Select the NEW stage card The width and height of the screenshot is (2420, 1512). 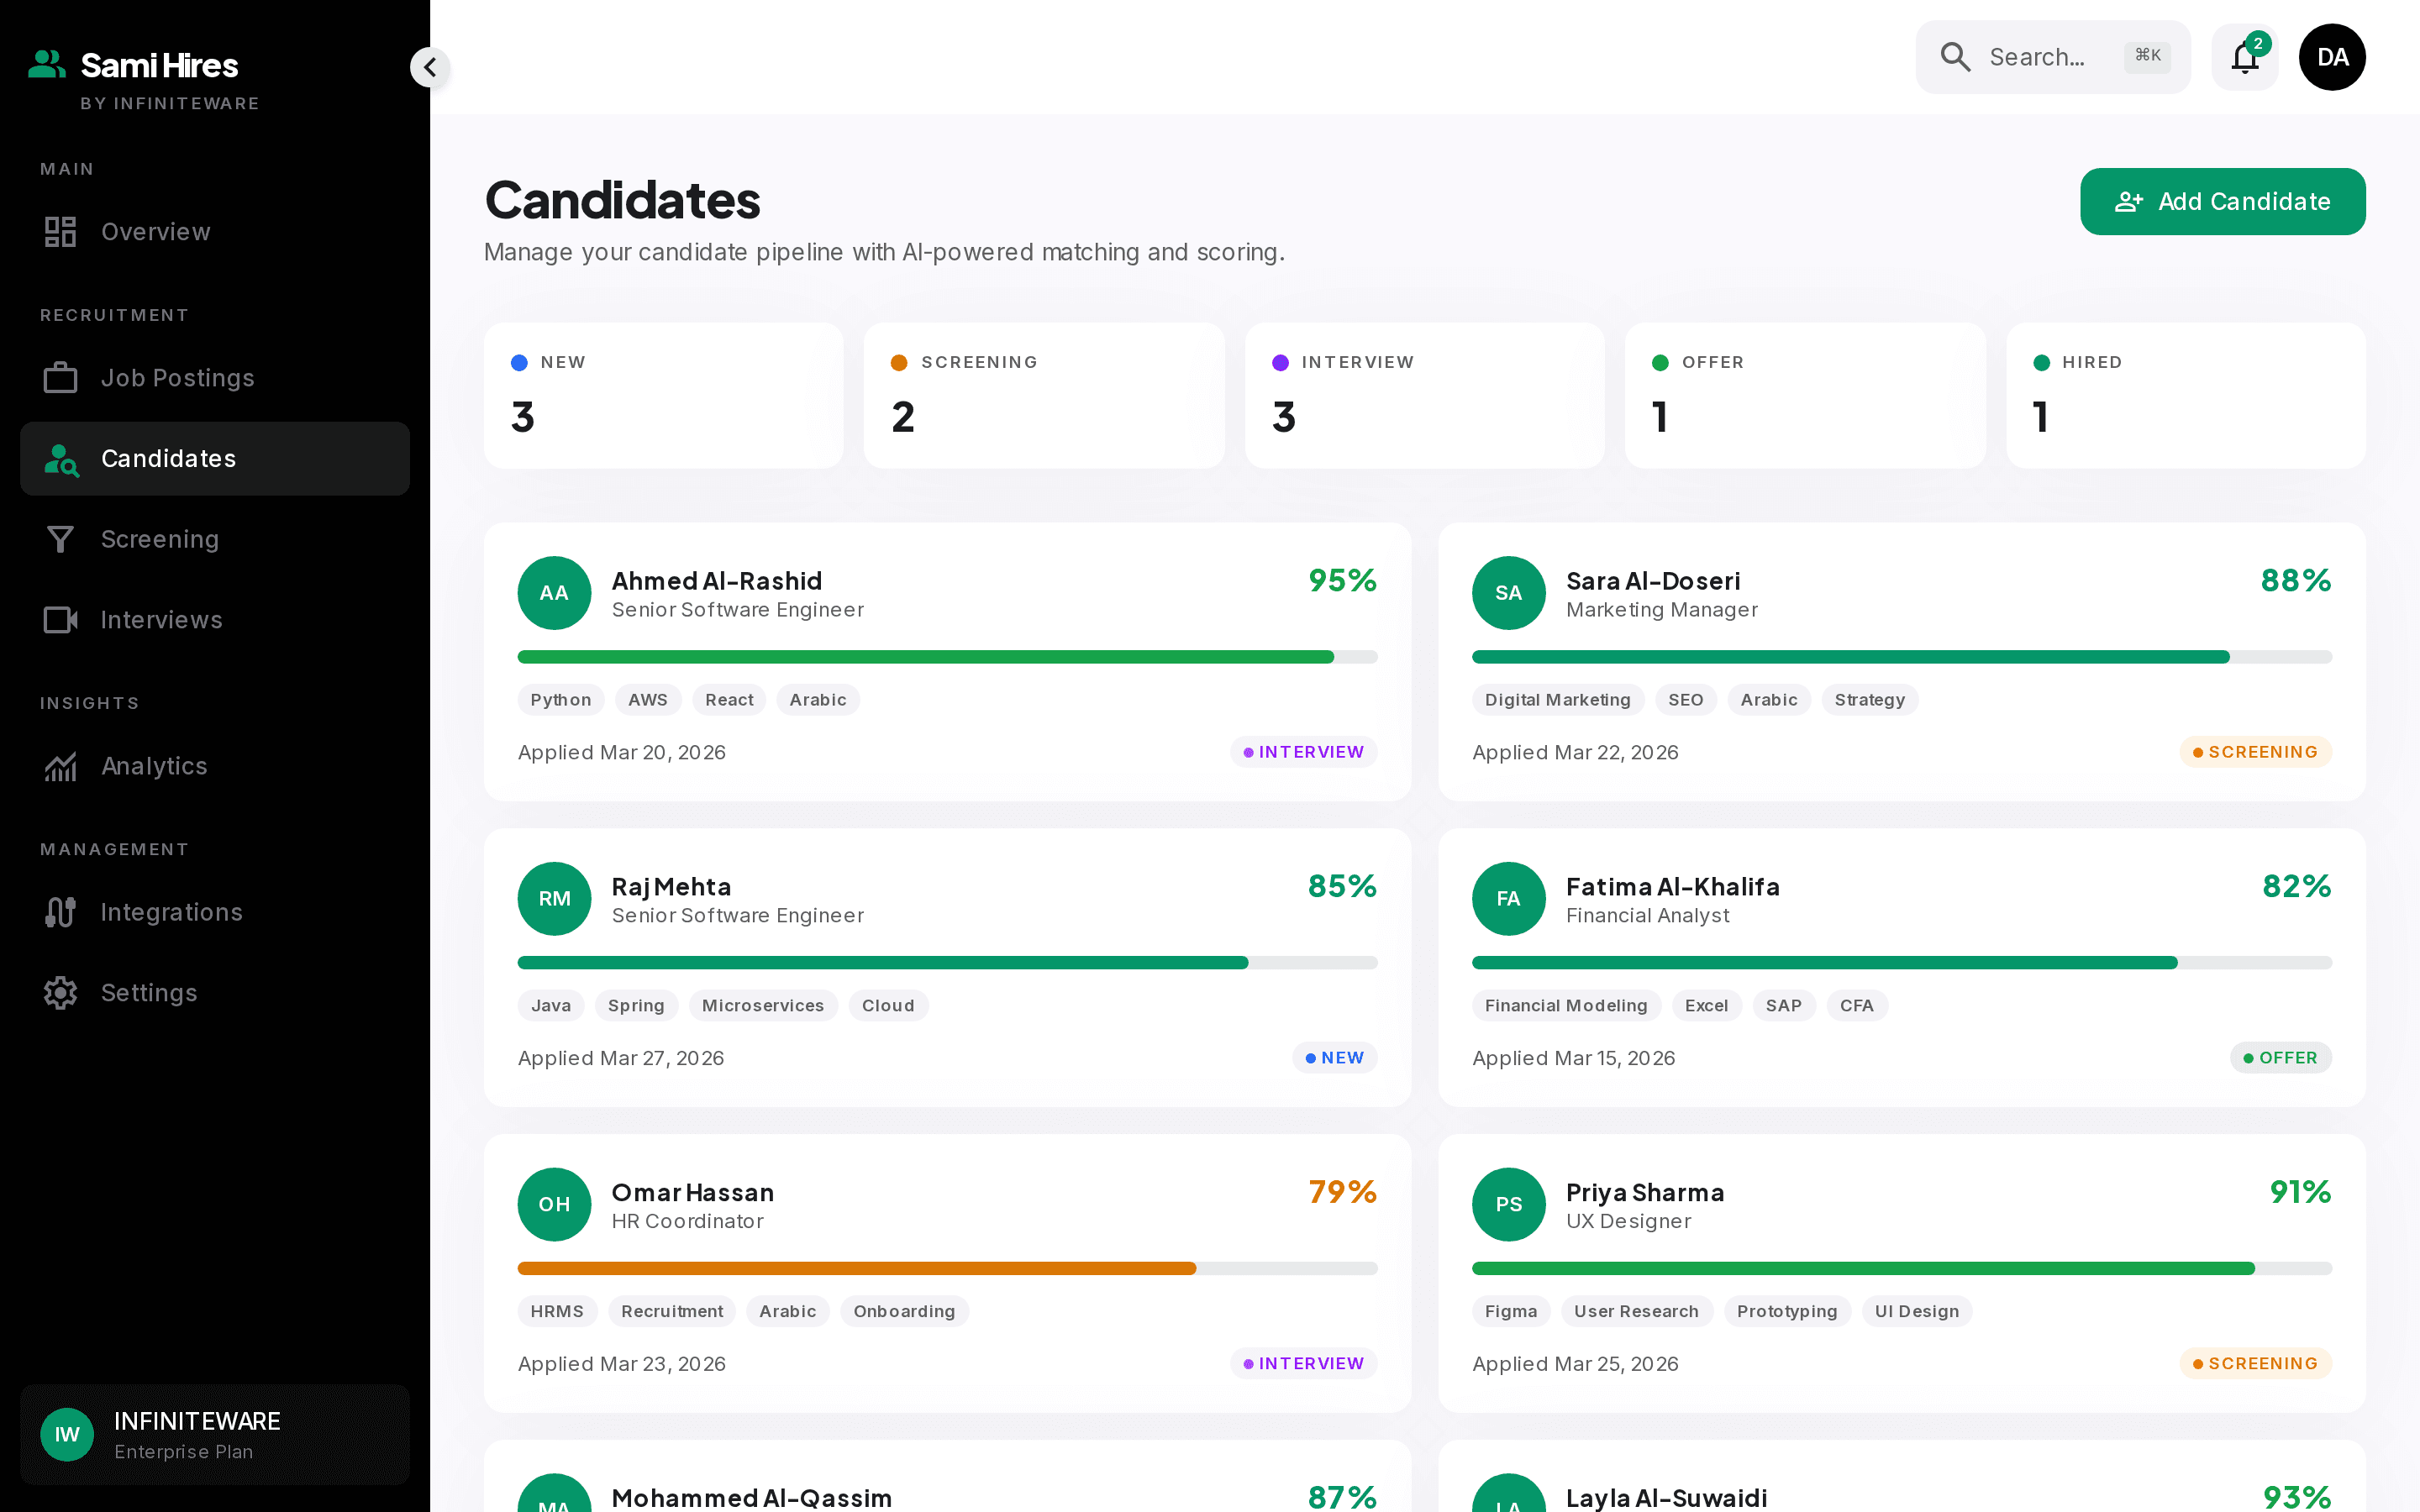pos(664,395)
